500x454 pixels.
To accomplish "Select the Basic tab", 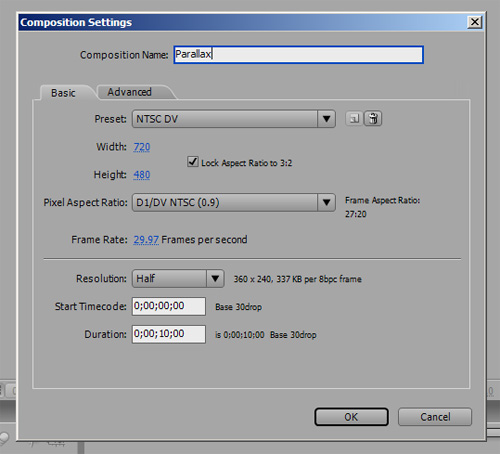I will (x=63, y=93).
